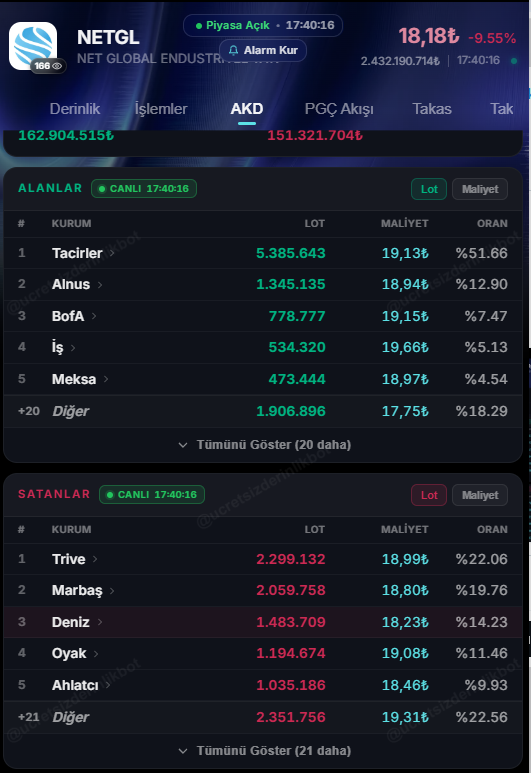Screen dimensions: 531x773
Task: Click Deniz lot value 1.483.709
Action: tap(290, 622)
